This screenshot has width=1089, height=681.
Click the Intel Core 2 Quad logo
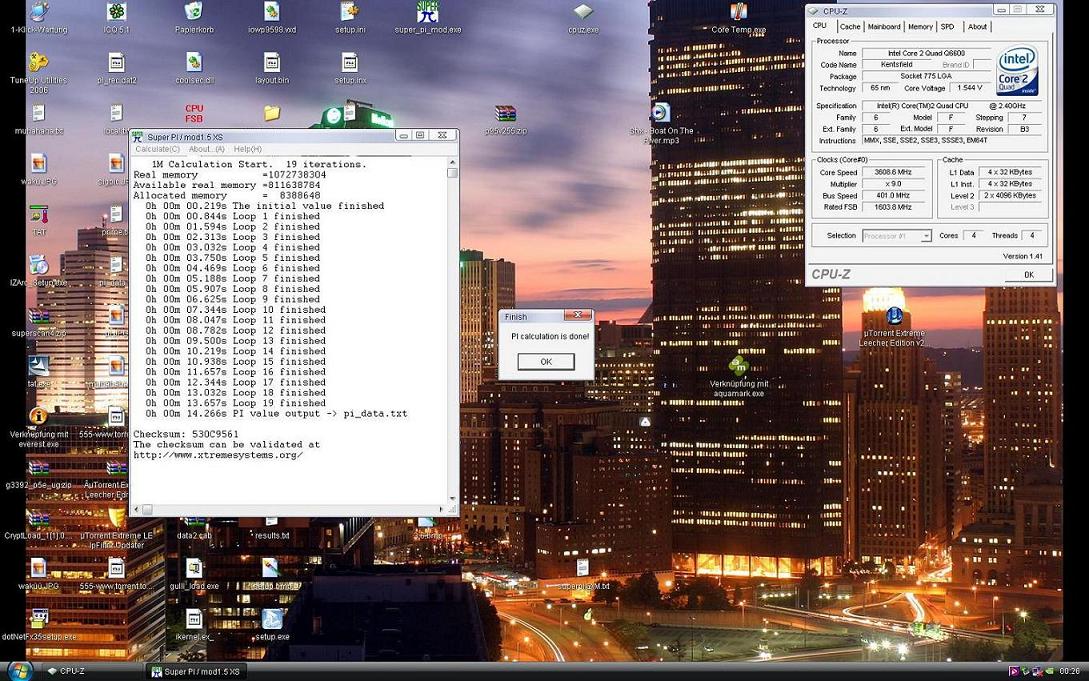(1017, 70)
